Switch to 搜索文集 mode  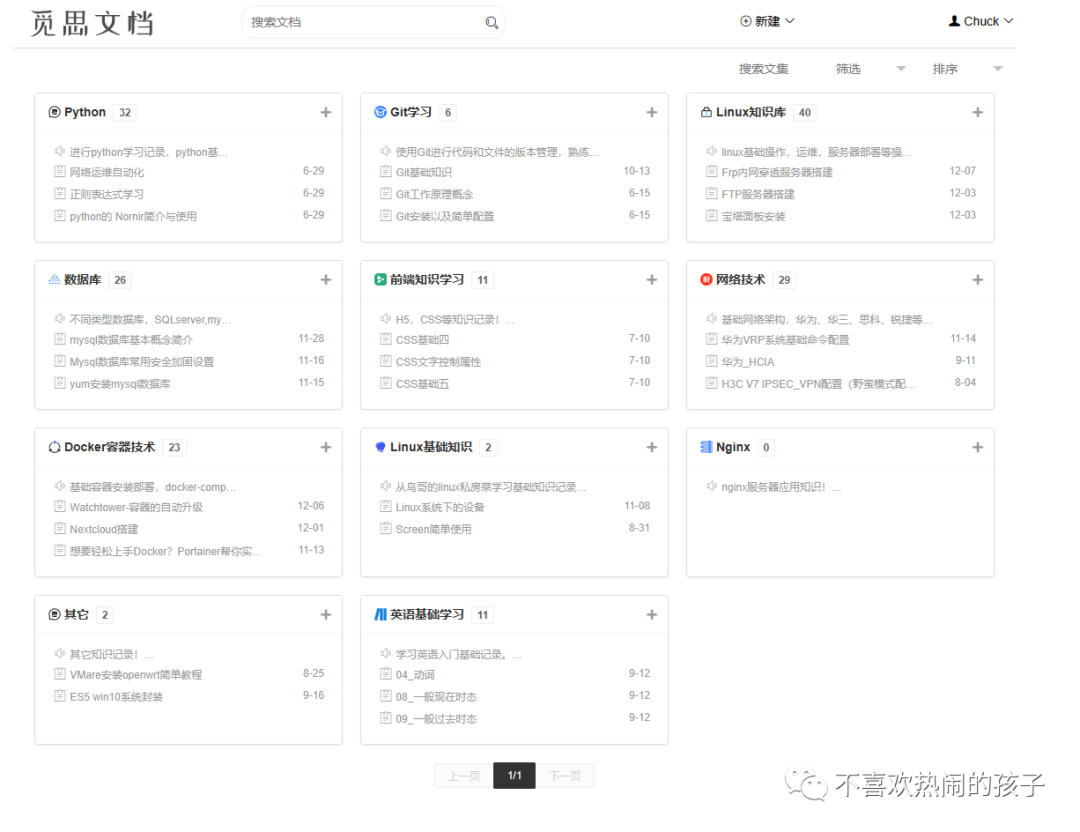763,68
